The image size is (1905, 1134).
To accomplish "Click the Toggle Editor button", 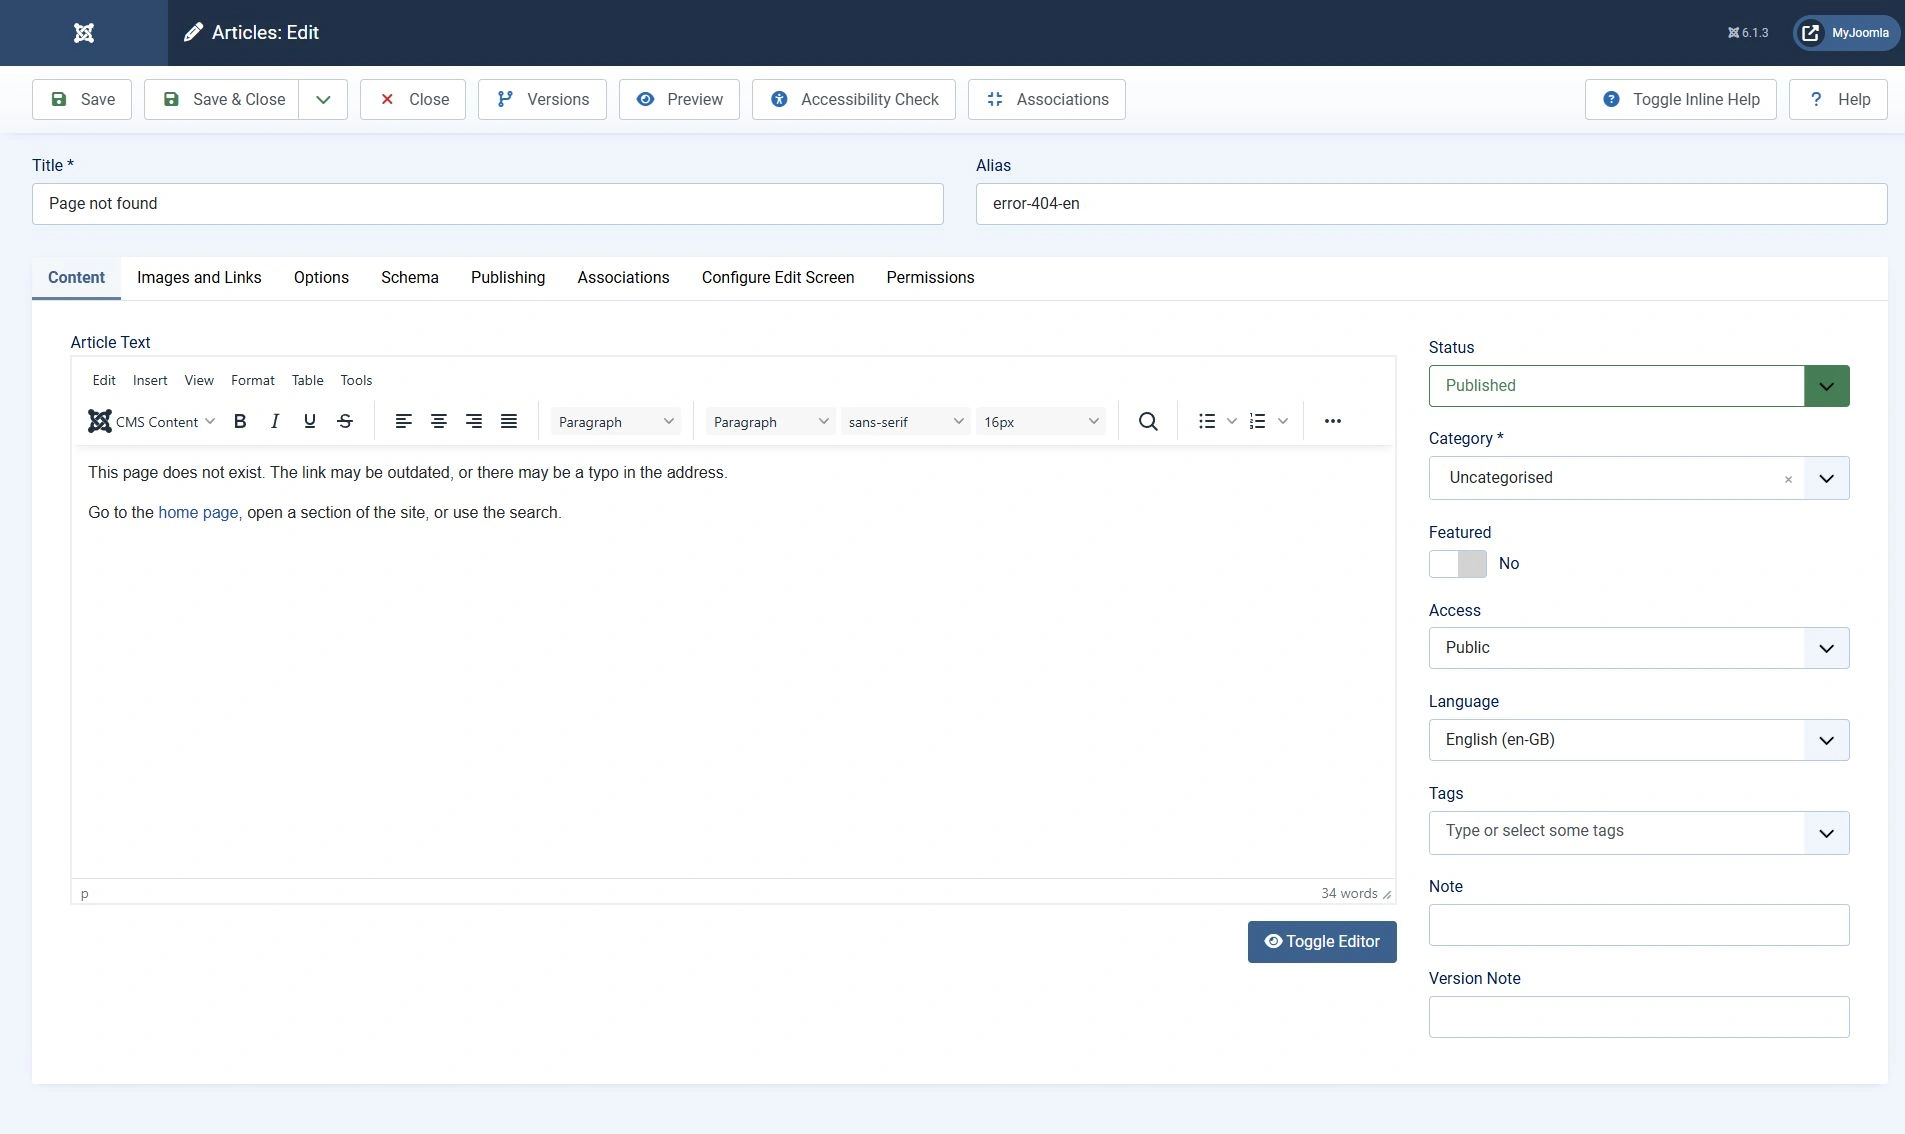I will (x=1322, y=942).
